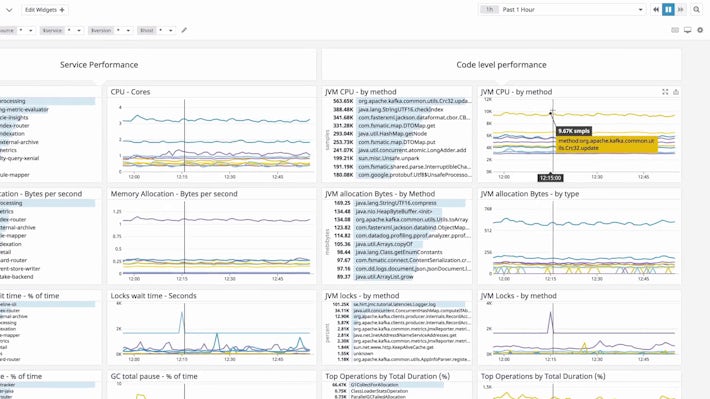The image size is (710, 399).
Task: Switch to TV mode monitor icon
Action: (x=687, y=30)
